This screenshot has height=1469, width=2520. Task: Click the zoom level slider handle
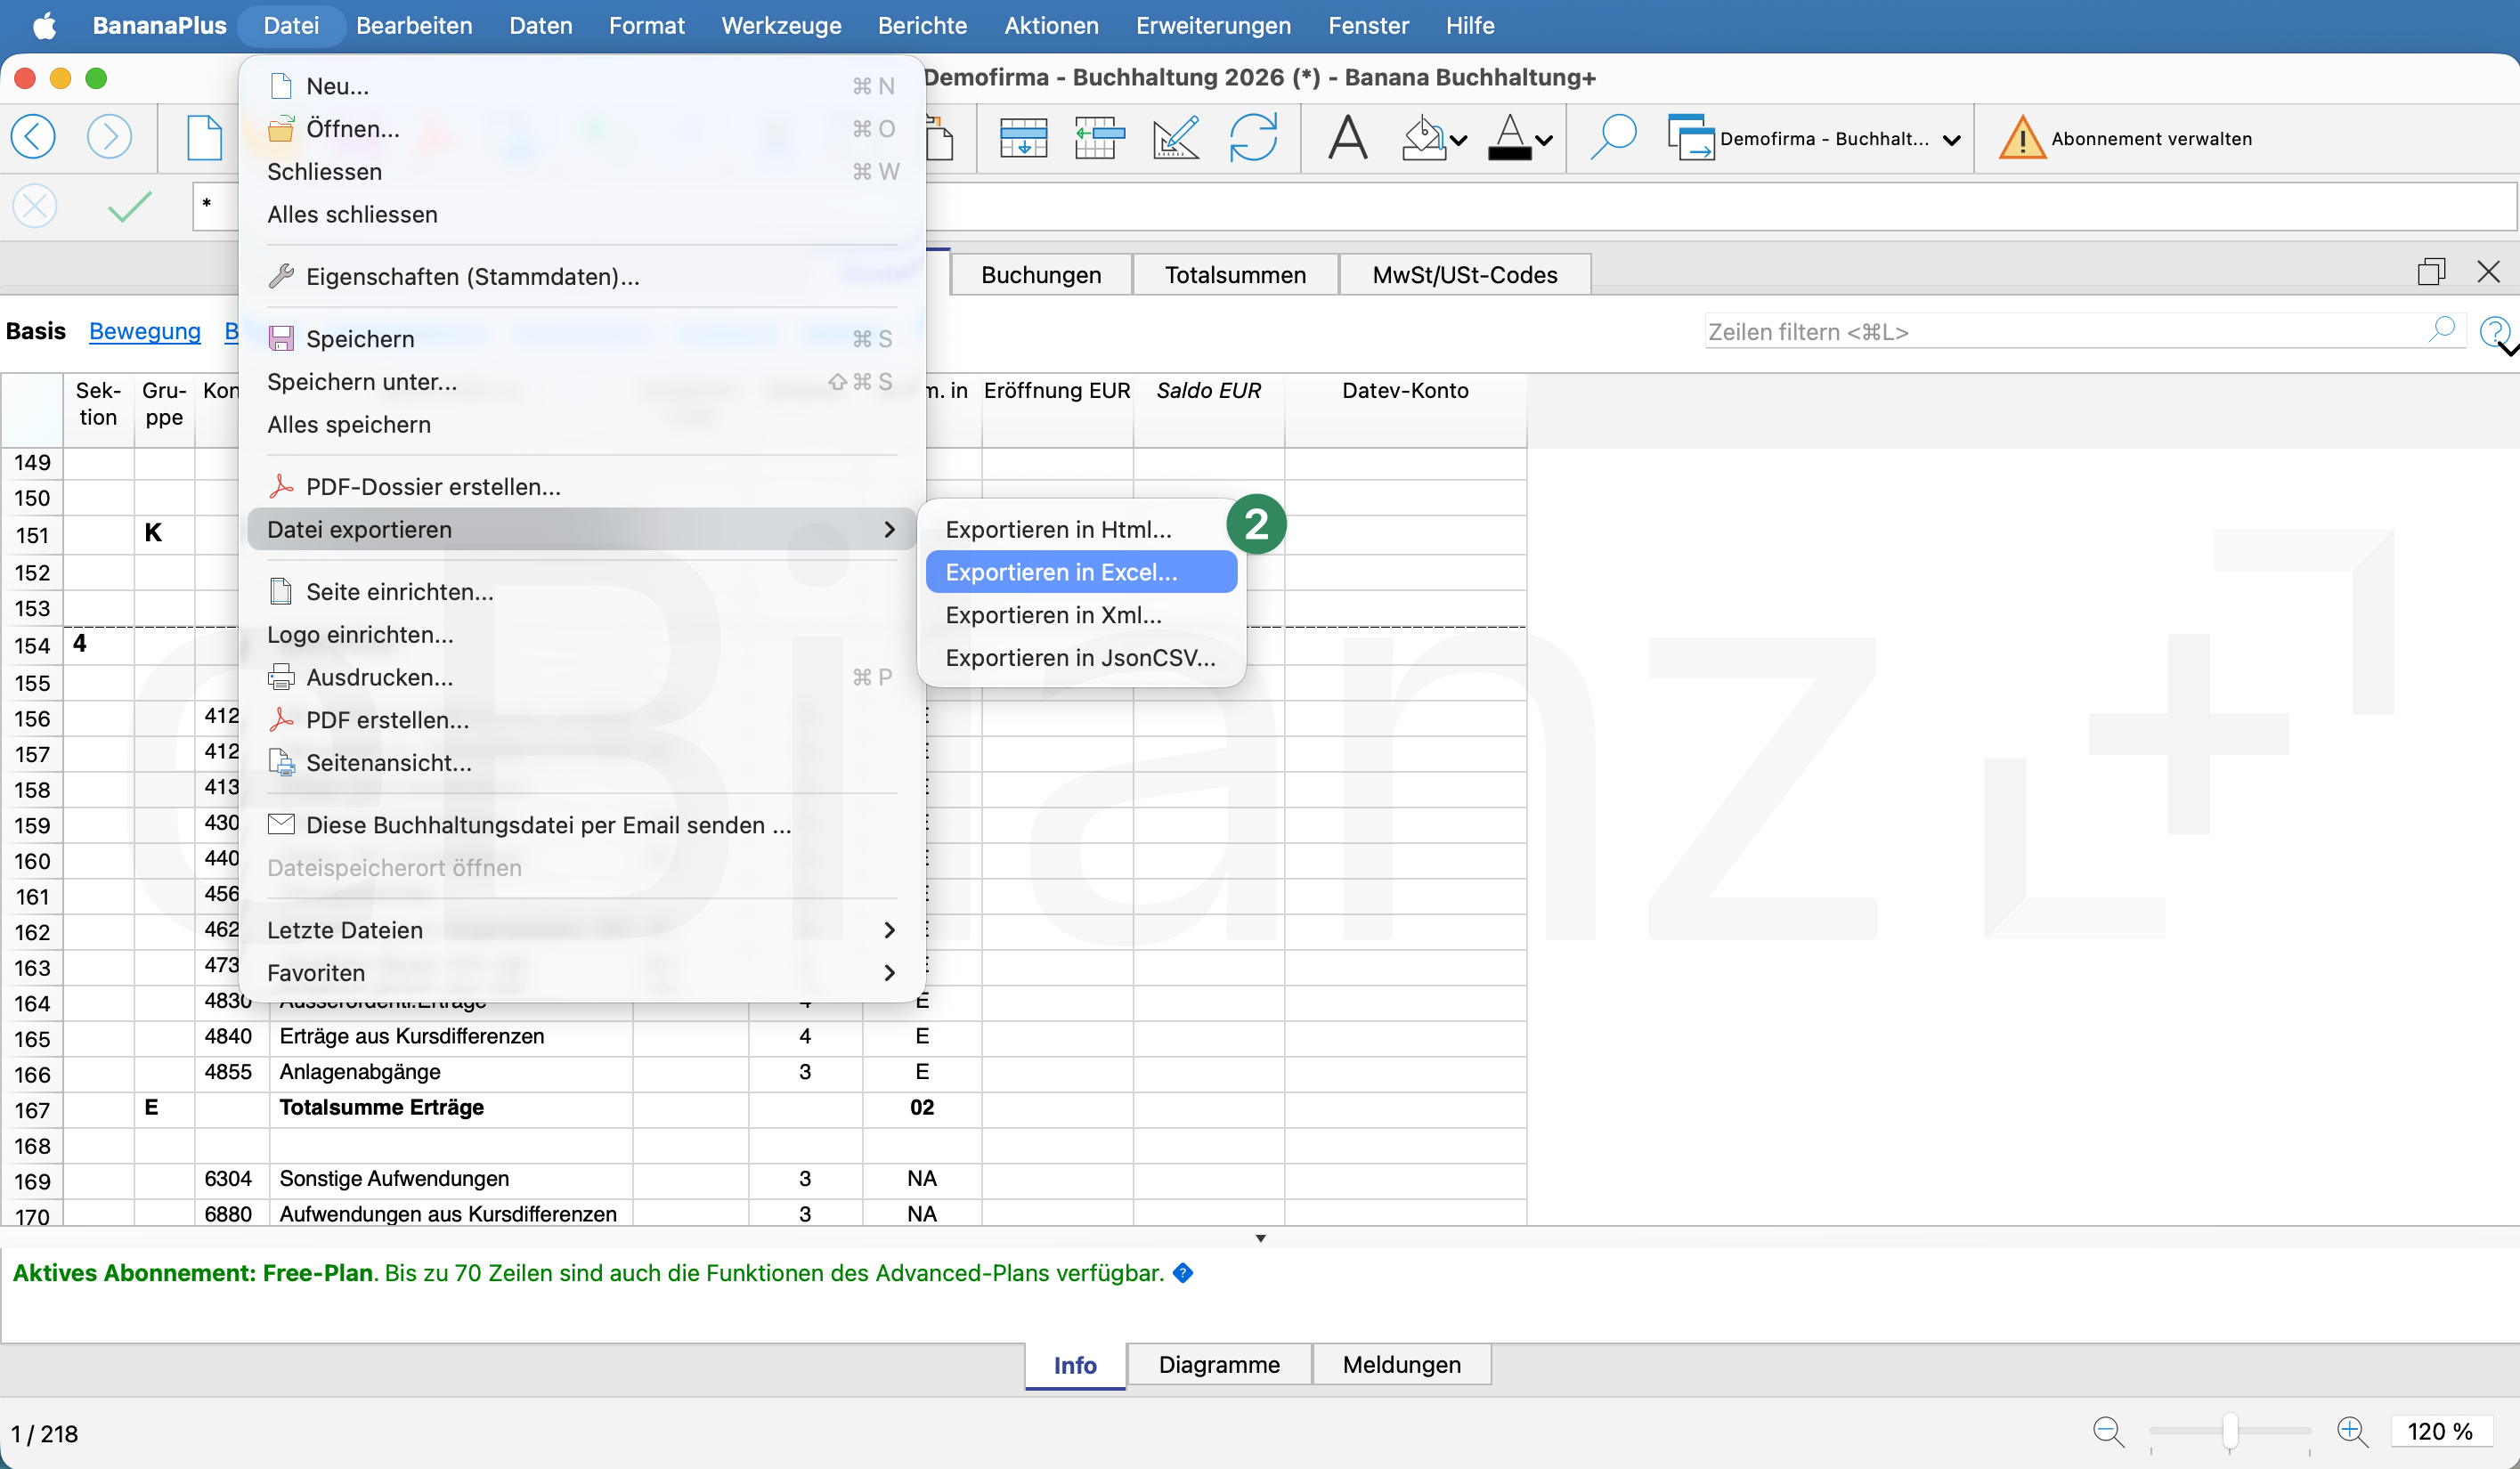(2230, 1432)
